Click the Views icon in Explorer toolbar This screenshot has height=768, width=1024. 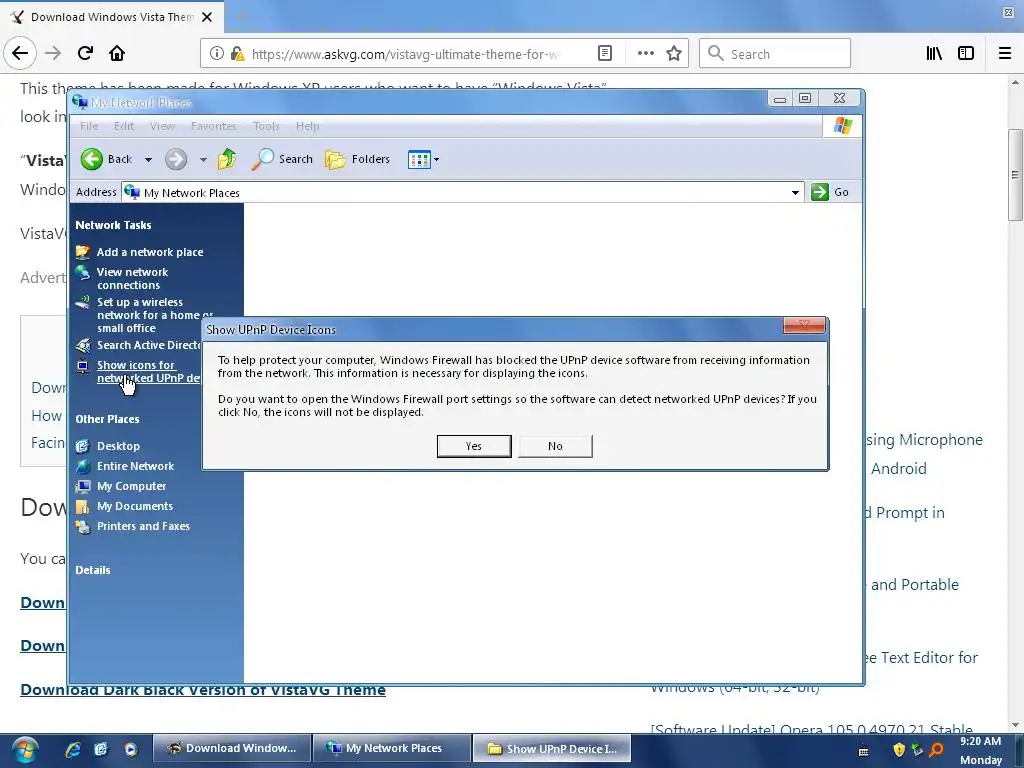click(x=419, y=159)
